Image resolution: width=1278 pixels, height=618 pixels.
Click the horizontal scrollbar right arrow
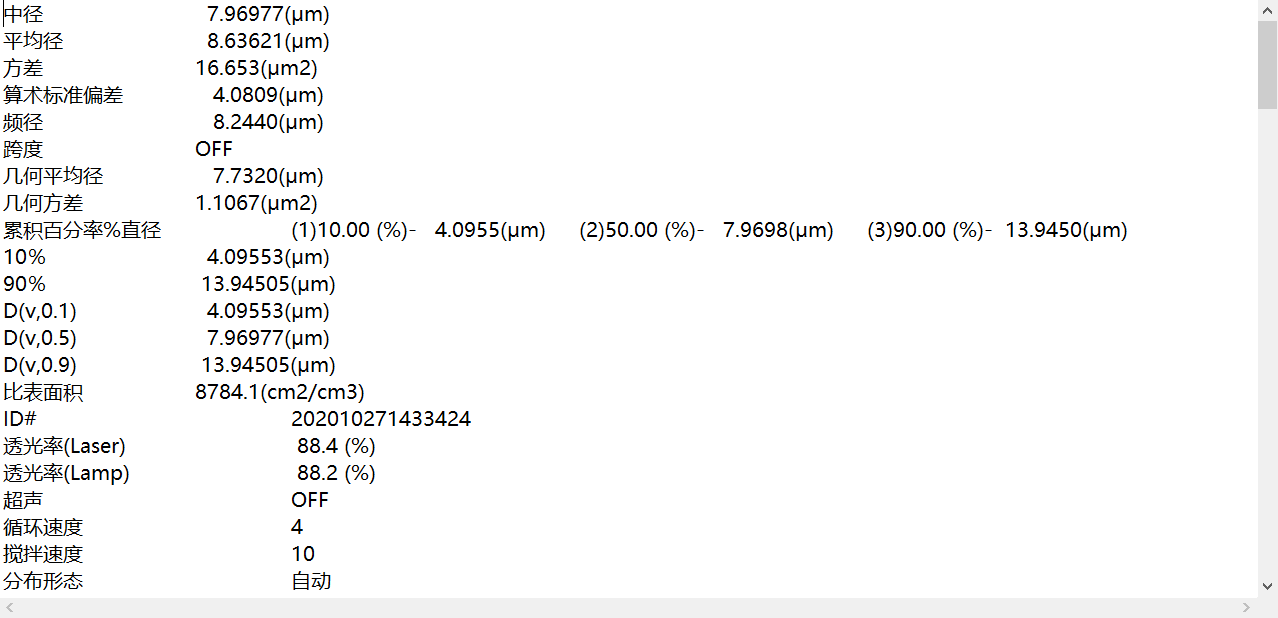coord(1247,608)
